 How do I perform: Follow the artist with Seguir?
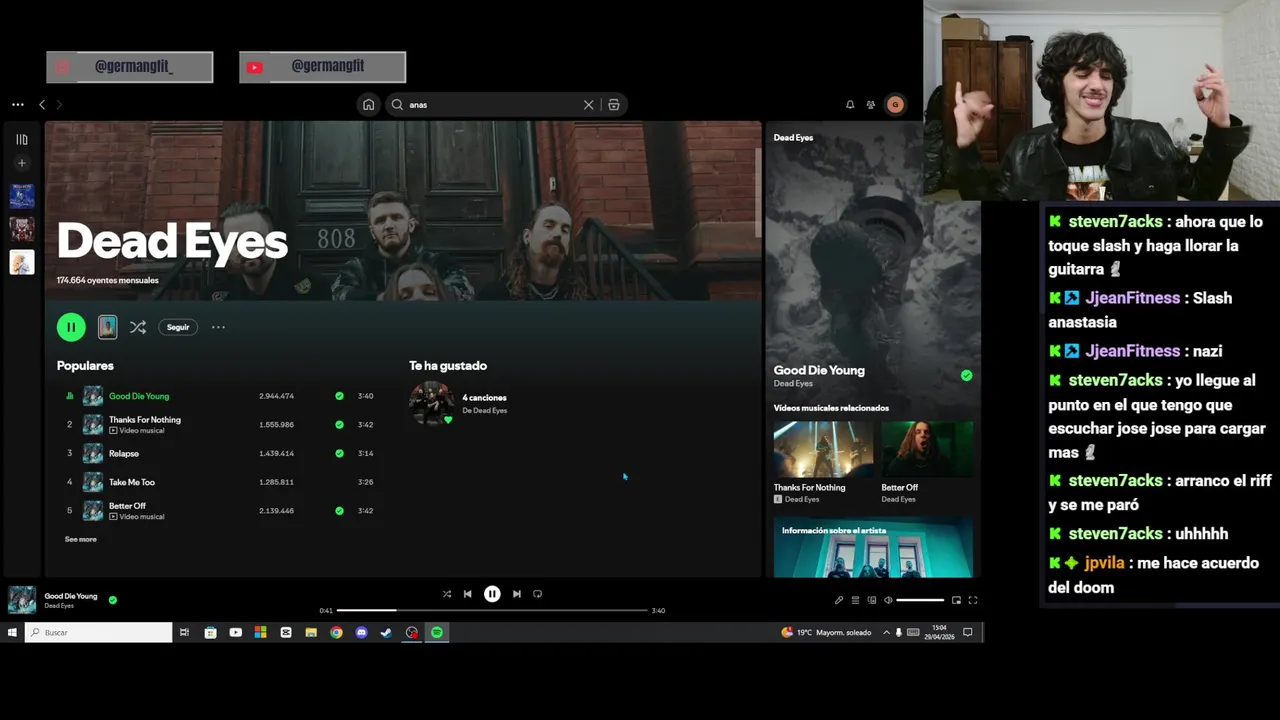click(x=178, y=327)
